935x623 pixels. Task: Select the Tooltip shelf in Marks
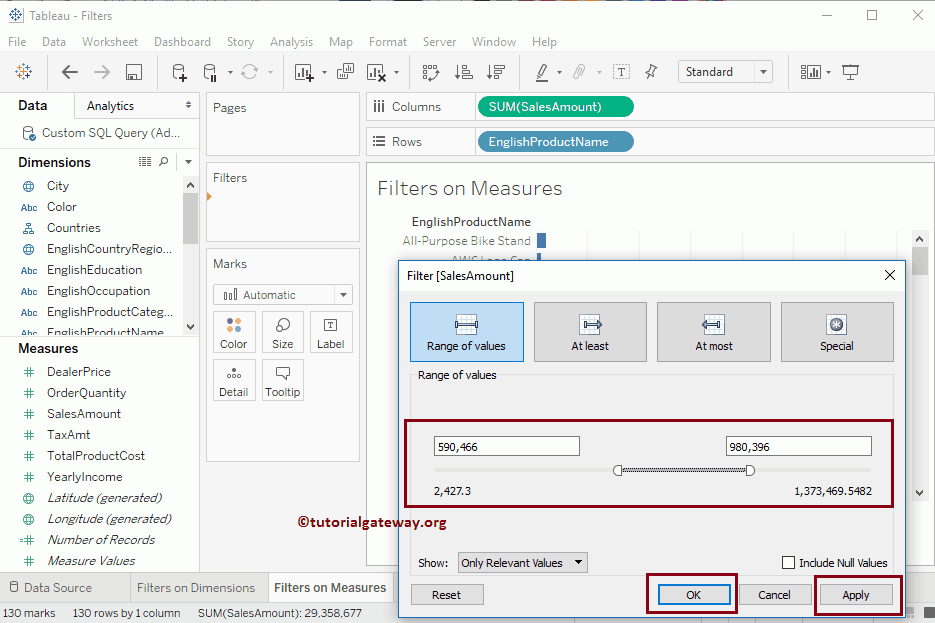tap(283, 379)
